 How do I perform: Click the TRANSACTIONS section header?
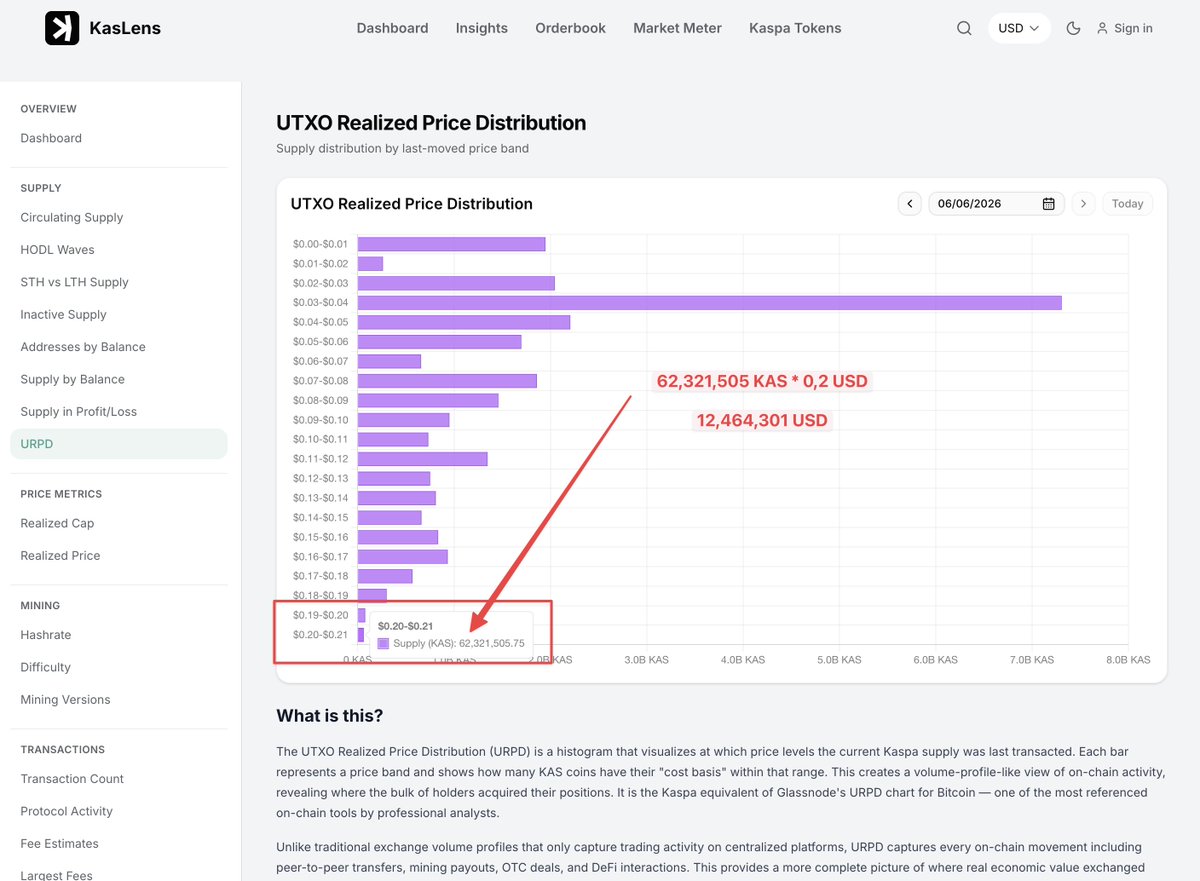[62, 750]
